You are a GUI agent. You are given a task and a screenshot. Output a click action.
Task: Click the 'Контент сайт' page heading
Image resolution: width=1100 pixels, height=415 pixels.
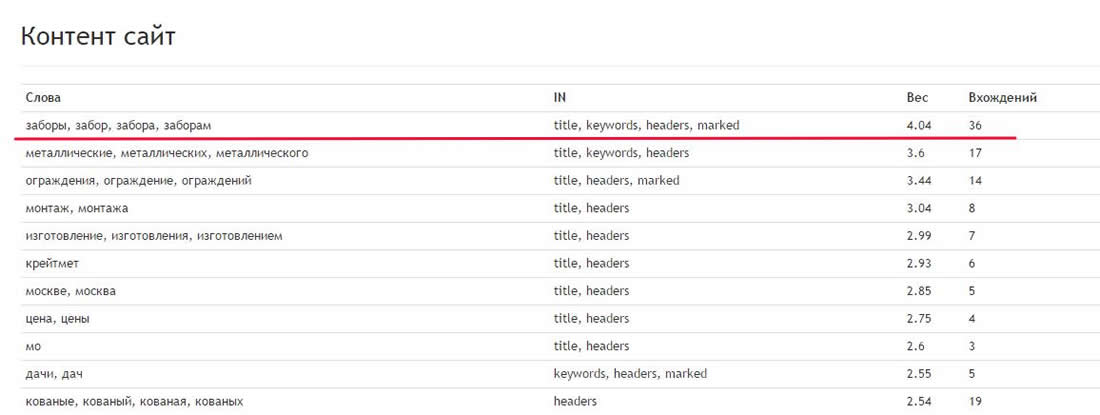(x=99, y=37)
